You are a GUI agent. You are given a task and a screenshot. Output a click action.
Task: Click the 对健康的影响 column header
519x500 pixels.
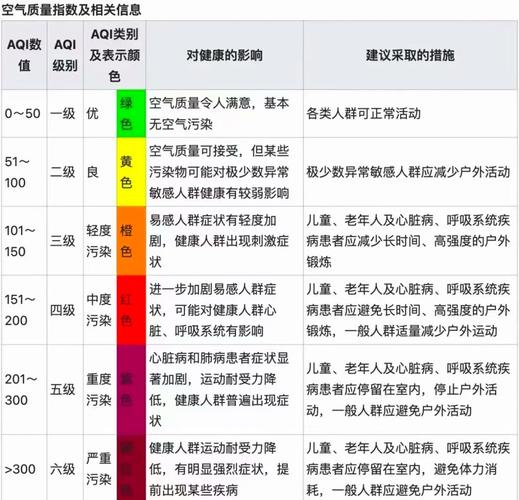pyautogui.click(x=224, y=55)
